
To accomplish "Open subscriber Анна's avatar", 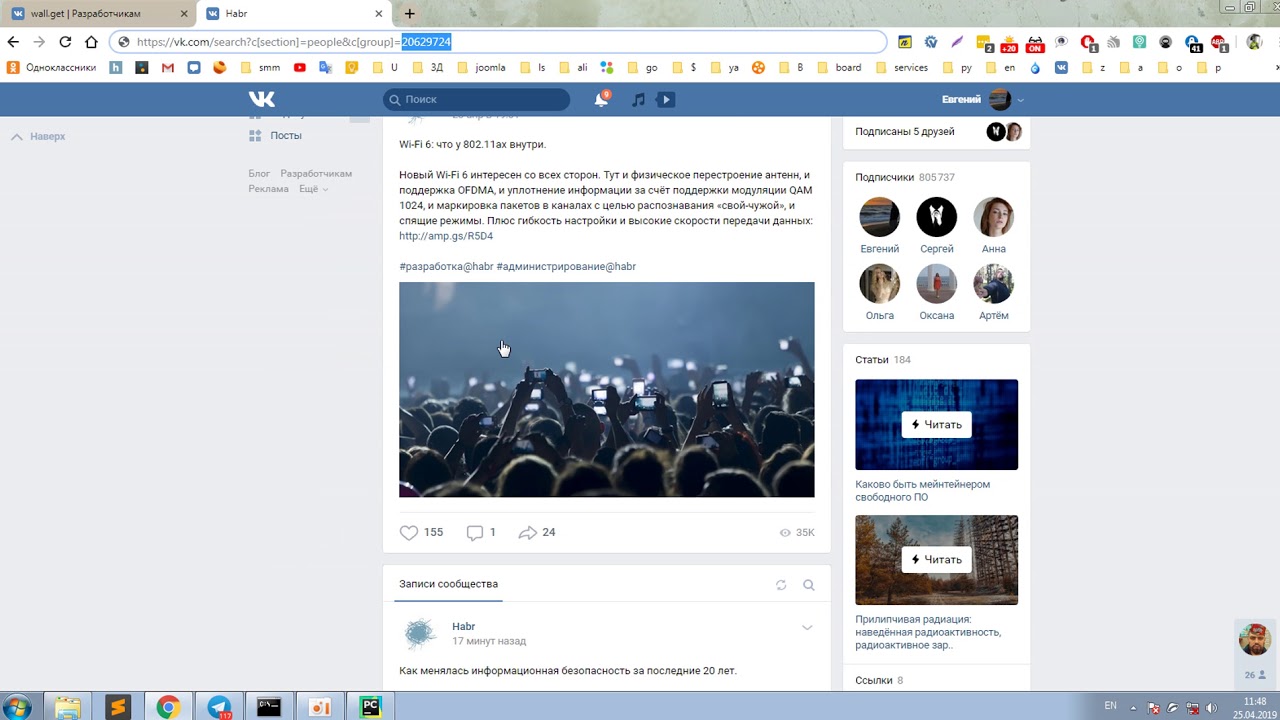I will point(994,217).
